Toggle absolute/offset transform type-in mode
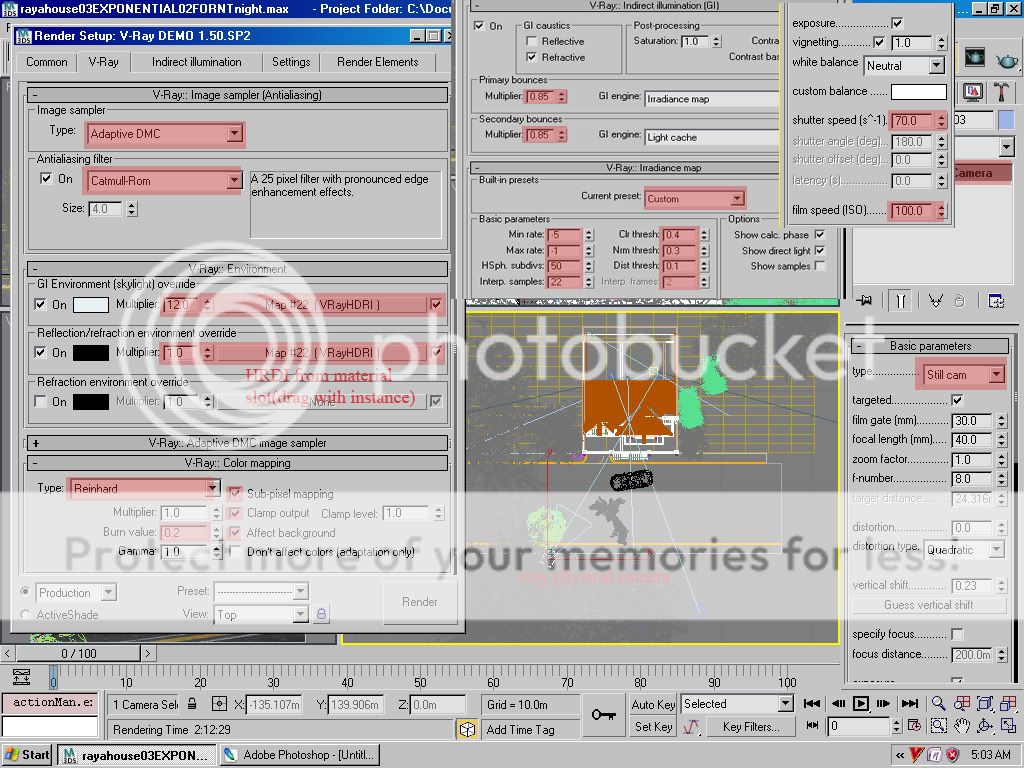This screenshot has width=1024, height=768. [x=219, y=704]
